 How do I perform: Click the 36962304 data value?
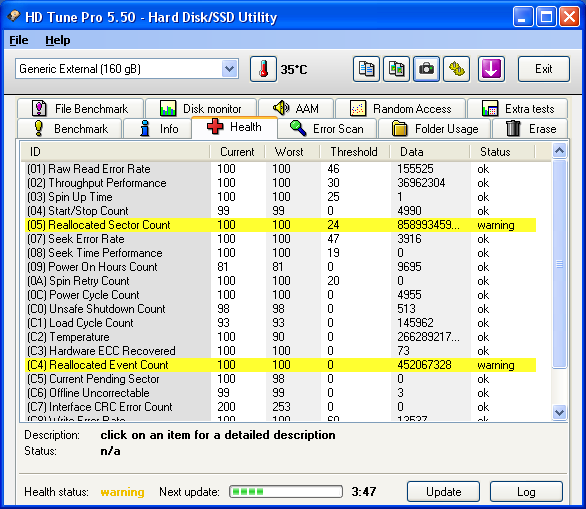coord(421,183)
